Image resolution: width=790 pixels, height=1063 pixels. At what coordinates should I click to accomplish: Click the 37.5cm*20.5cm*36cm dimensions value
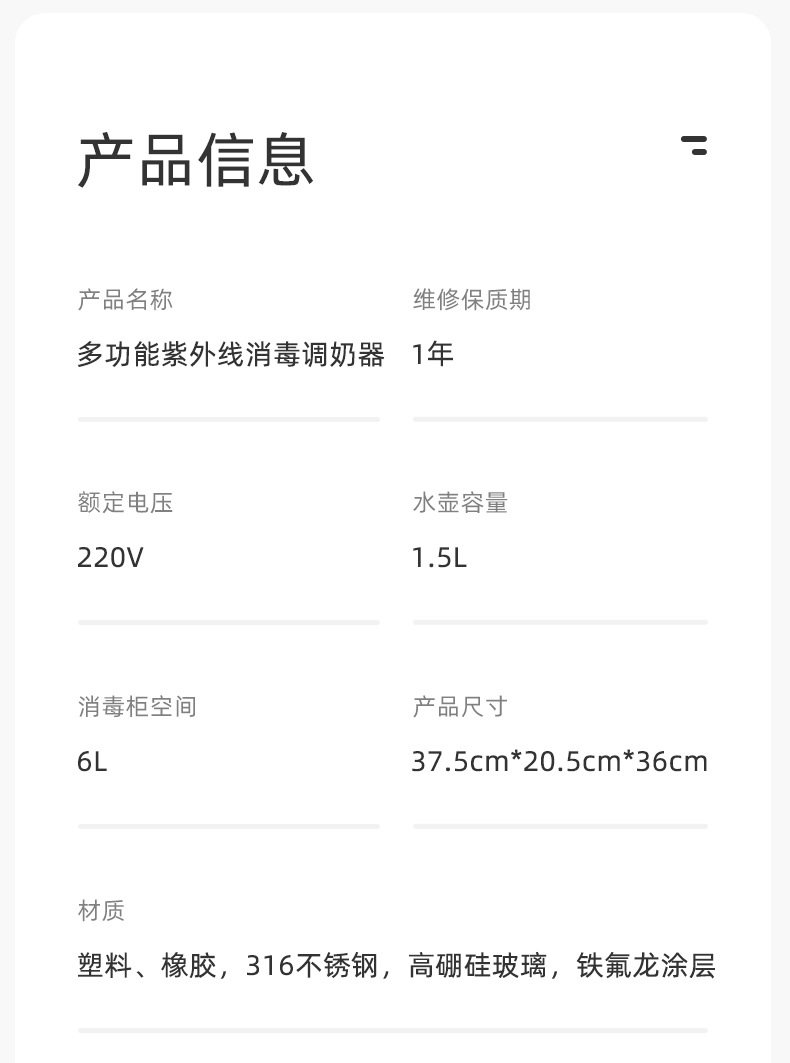(x=559, y=762)
